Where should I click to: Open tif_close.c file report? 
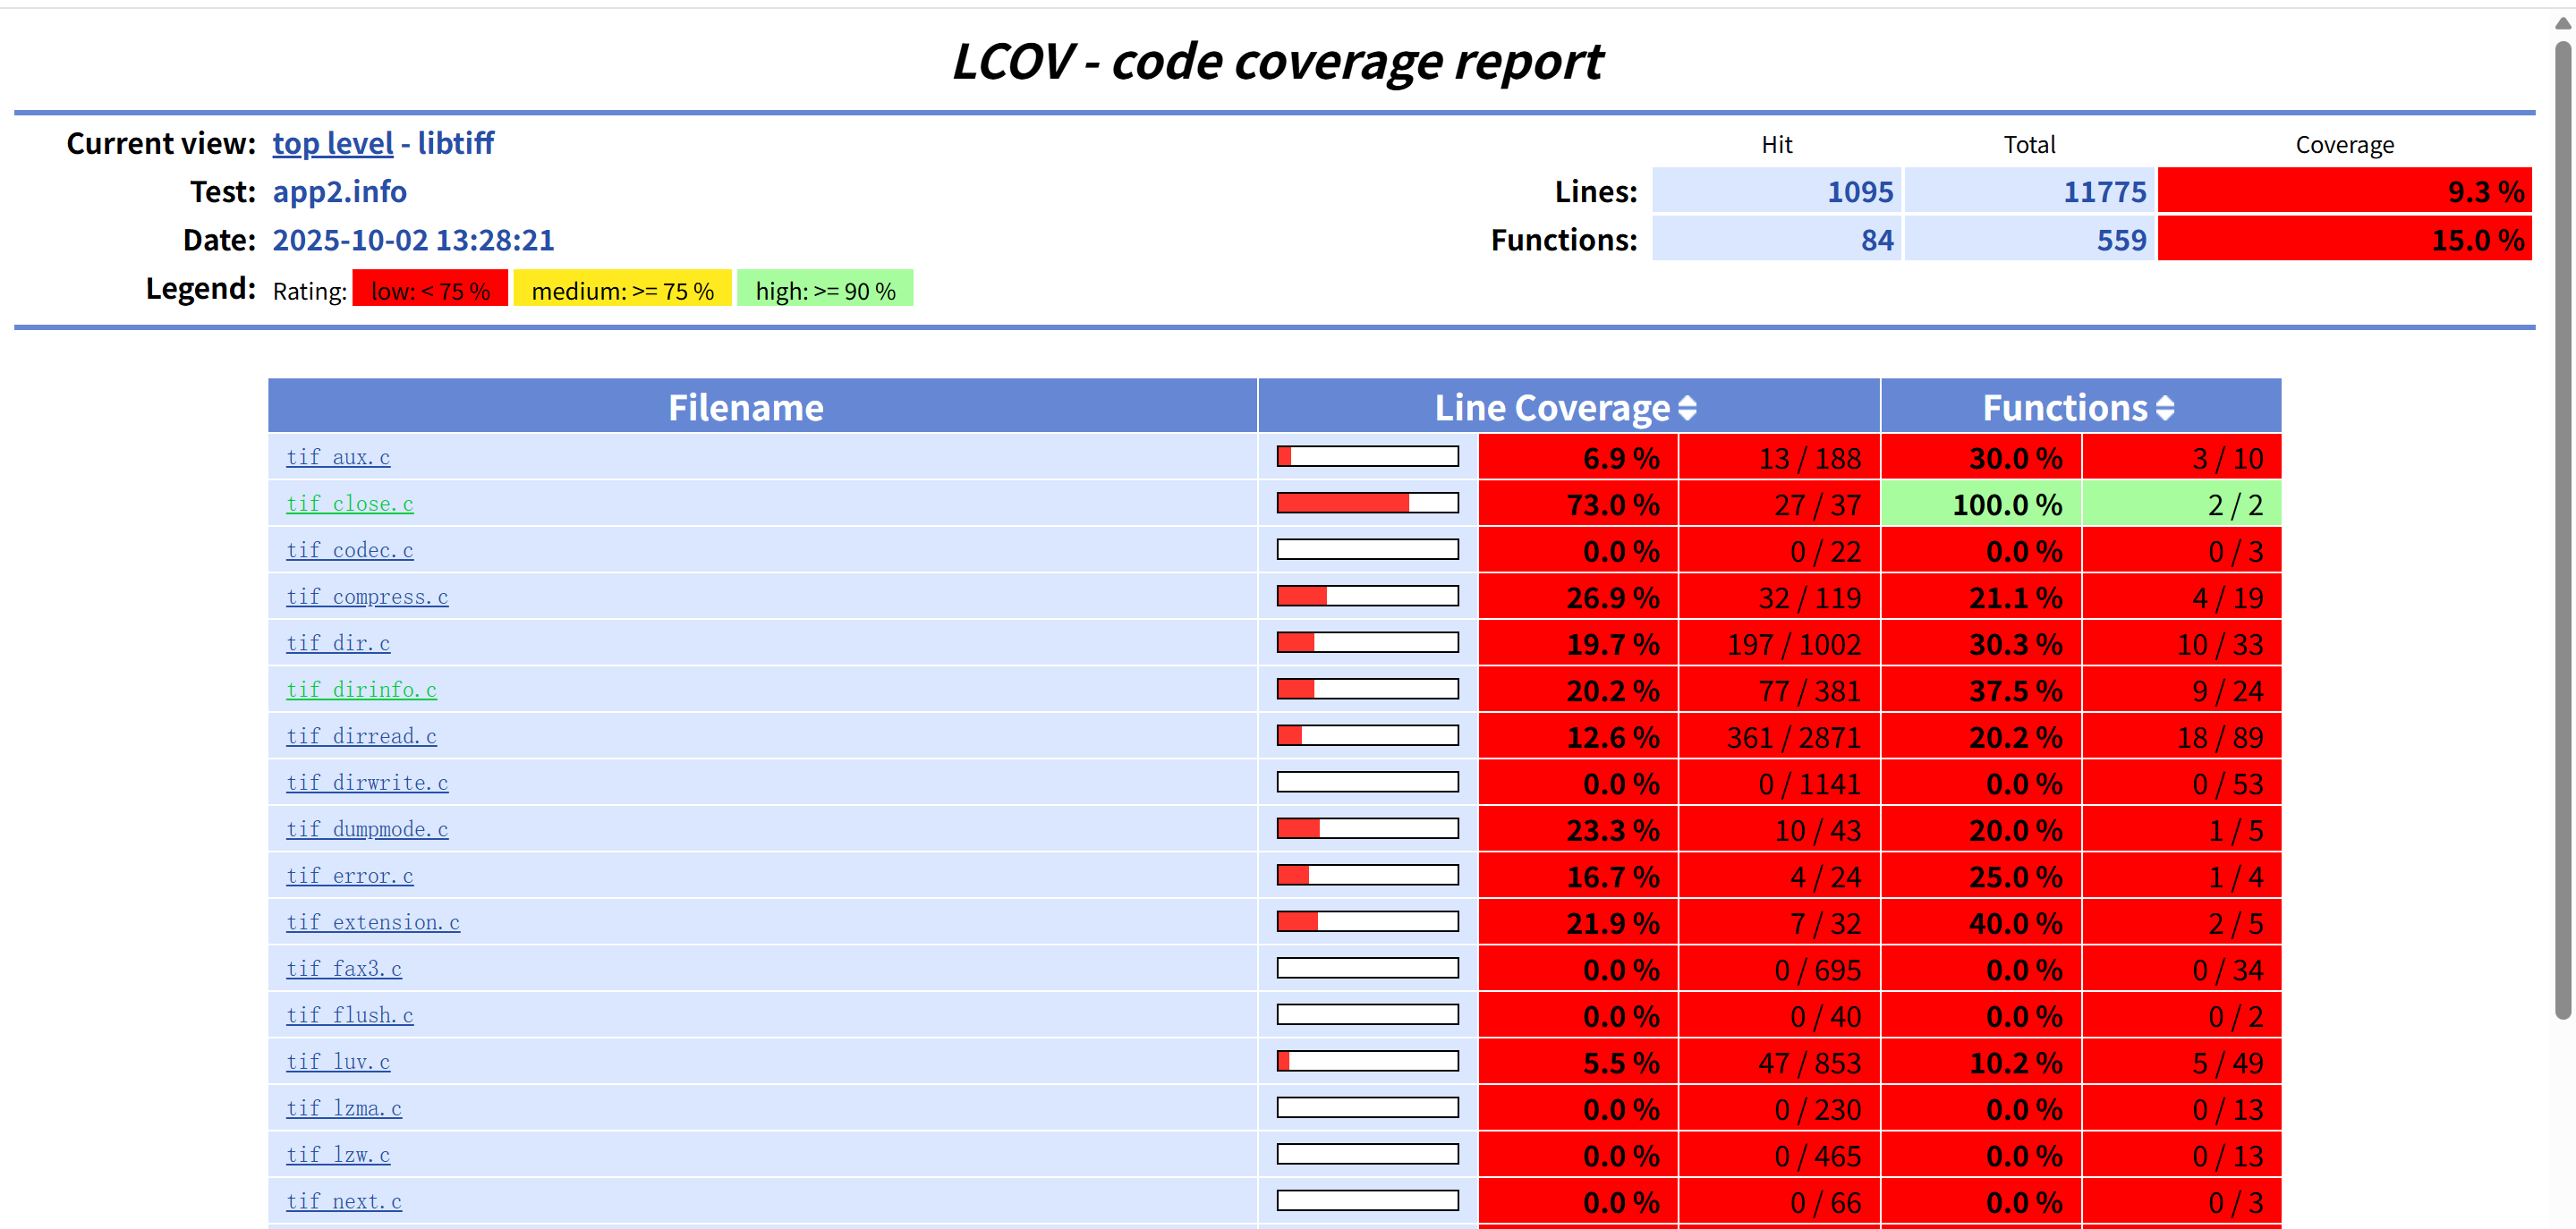[350, 504]
